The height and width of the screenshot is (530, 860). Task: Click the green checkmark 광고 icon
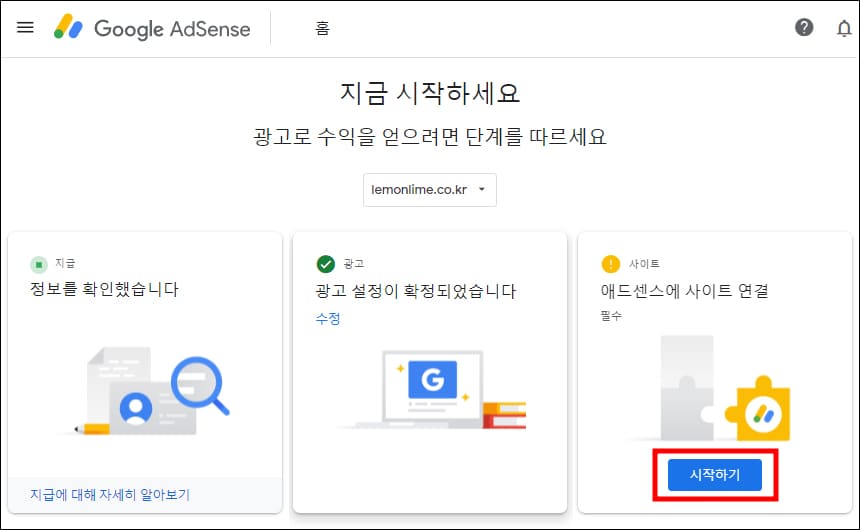pos(326,264)
